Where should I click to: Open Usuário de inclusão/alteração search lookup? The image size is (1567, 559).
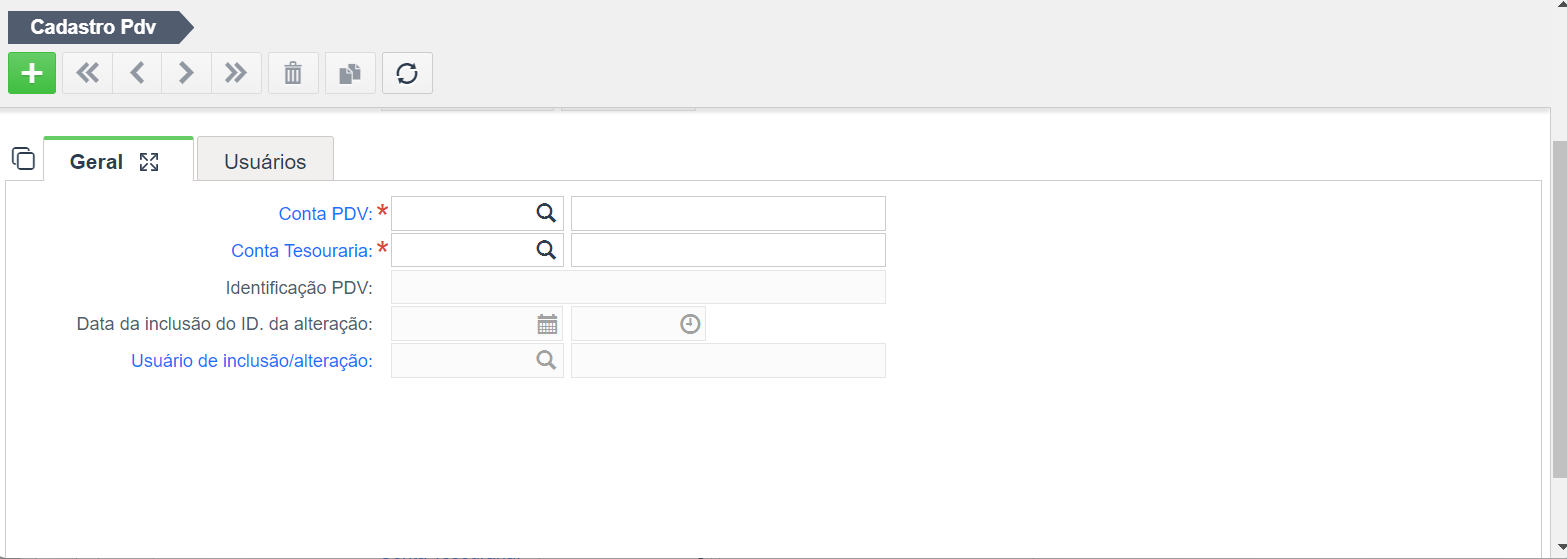point(546,360)
